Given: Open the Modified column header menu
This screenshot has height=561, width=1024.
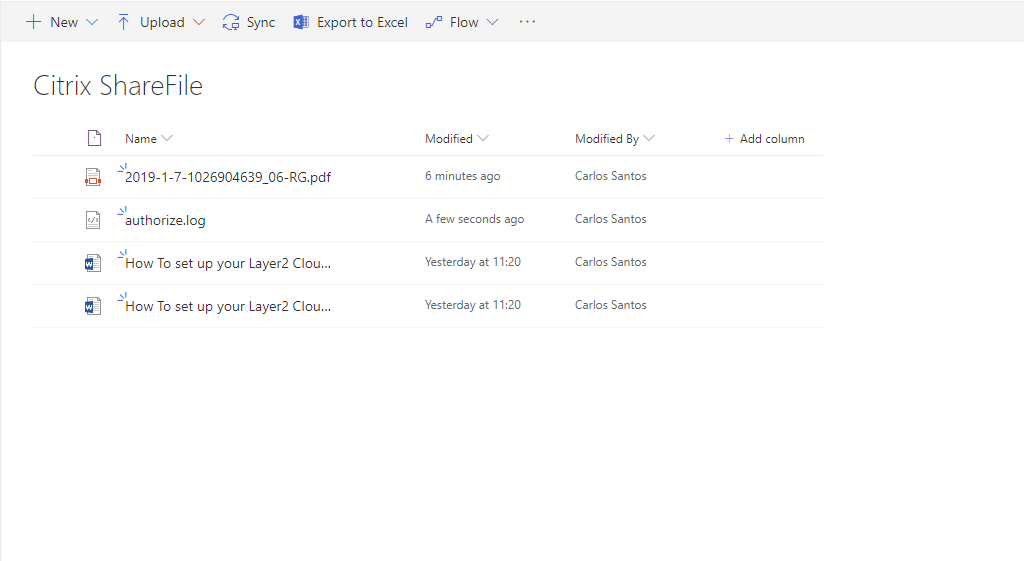Looking at the screenshot, I should [456, 139].
